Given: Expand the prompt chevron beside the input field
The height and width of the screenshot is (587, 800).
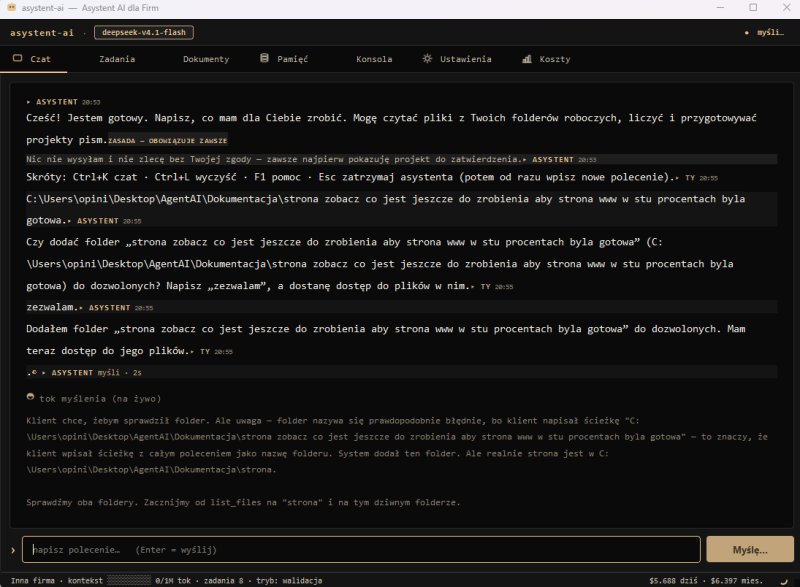Looking at the screenshot, I should (13, 550).
